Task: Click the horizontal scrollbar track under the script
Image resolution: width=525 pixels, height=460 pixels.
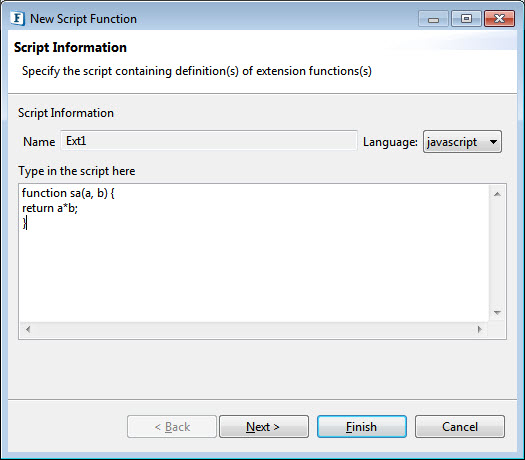Action: 254,329
